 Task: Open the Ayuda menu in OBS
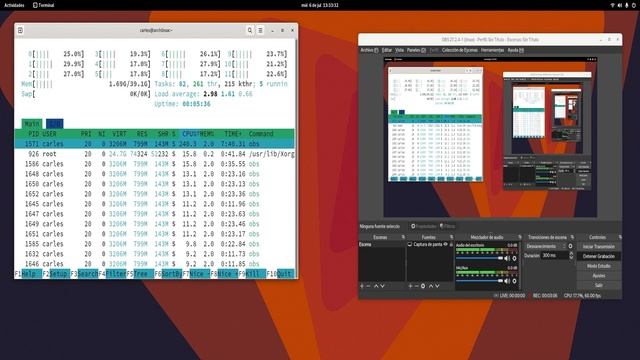[x=516, y=50]
